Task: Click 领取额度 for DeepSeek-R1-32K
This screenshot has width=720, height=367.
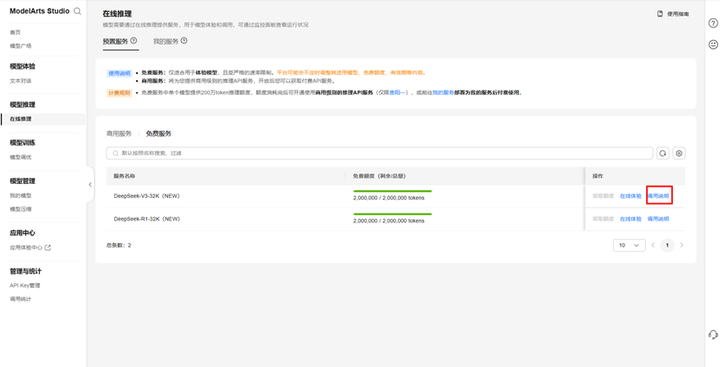Action: click(603, 219)
